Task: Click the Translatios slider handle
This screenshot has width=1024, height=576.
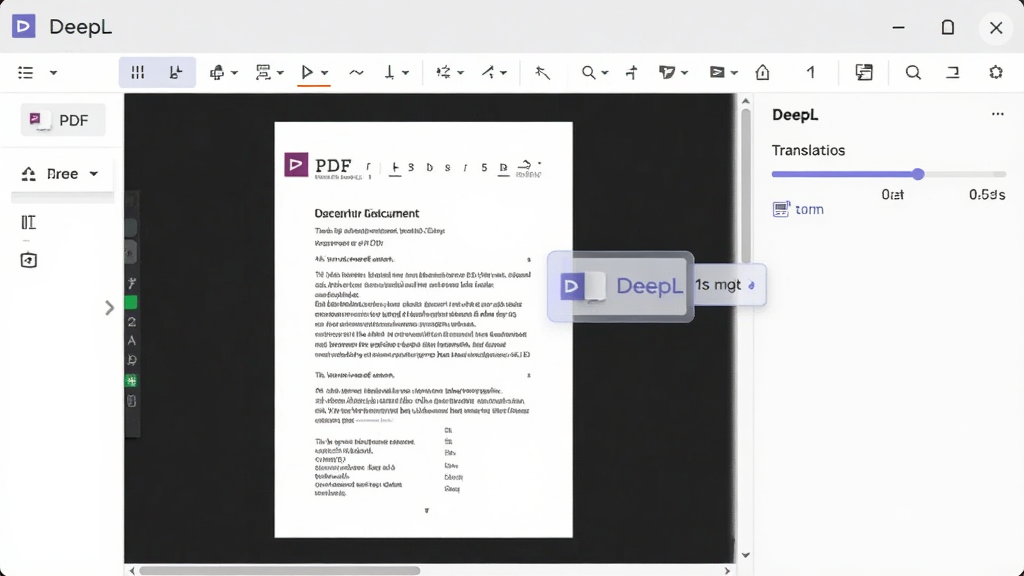Action: coord(918,174)
